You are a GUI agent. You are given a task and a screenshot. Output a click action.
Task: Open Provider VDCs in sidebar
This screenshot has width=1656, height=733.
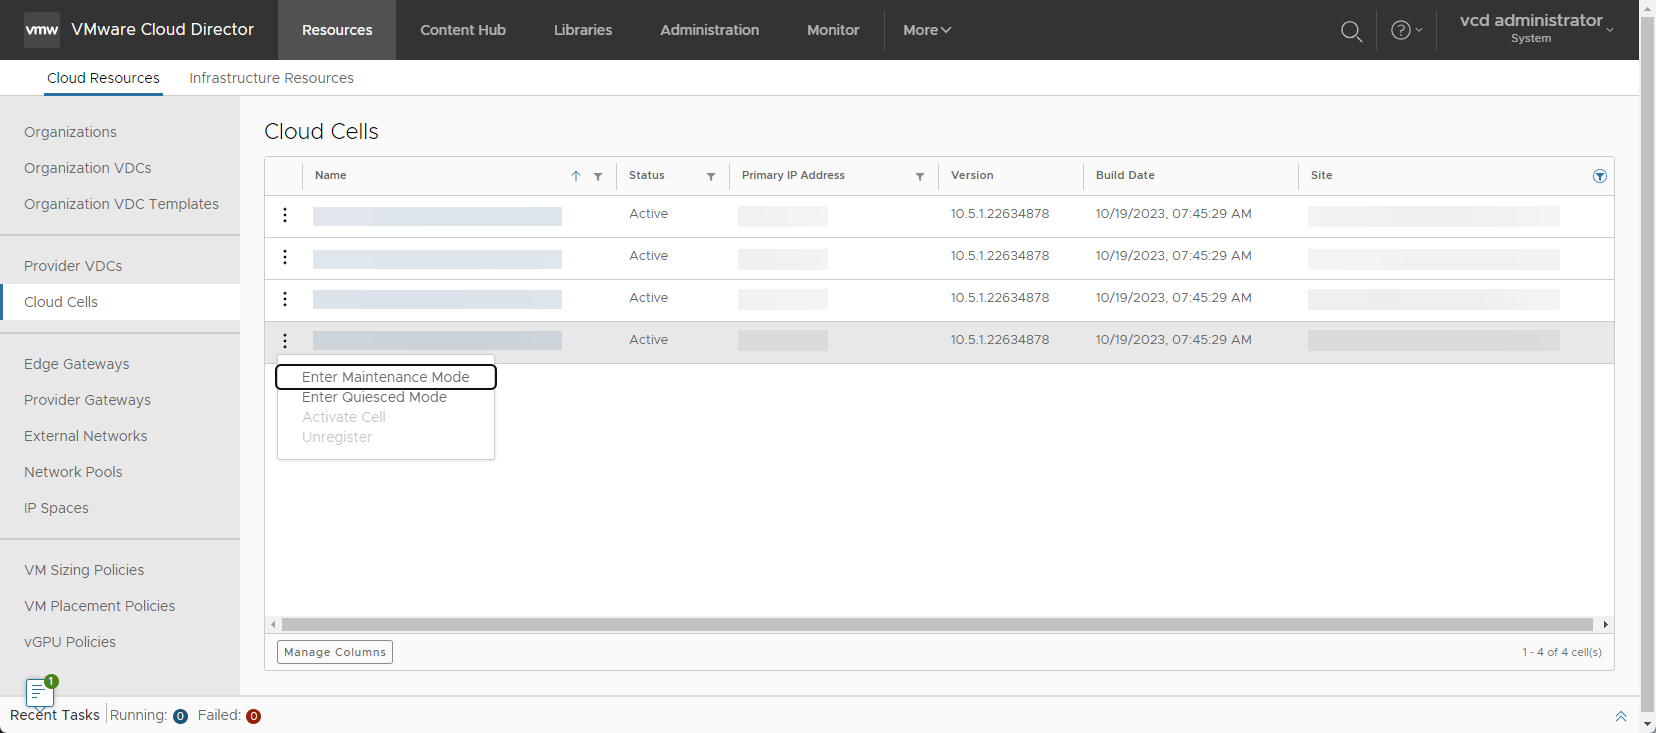(x=73, y=266)
